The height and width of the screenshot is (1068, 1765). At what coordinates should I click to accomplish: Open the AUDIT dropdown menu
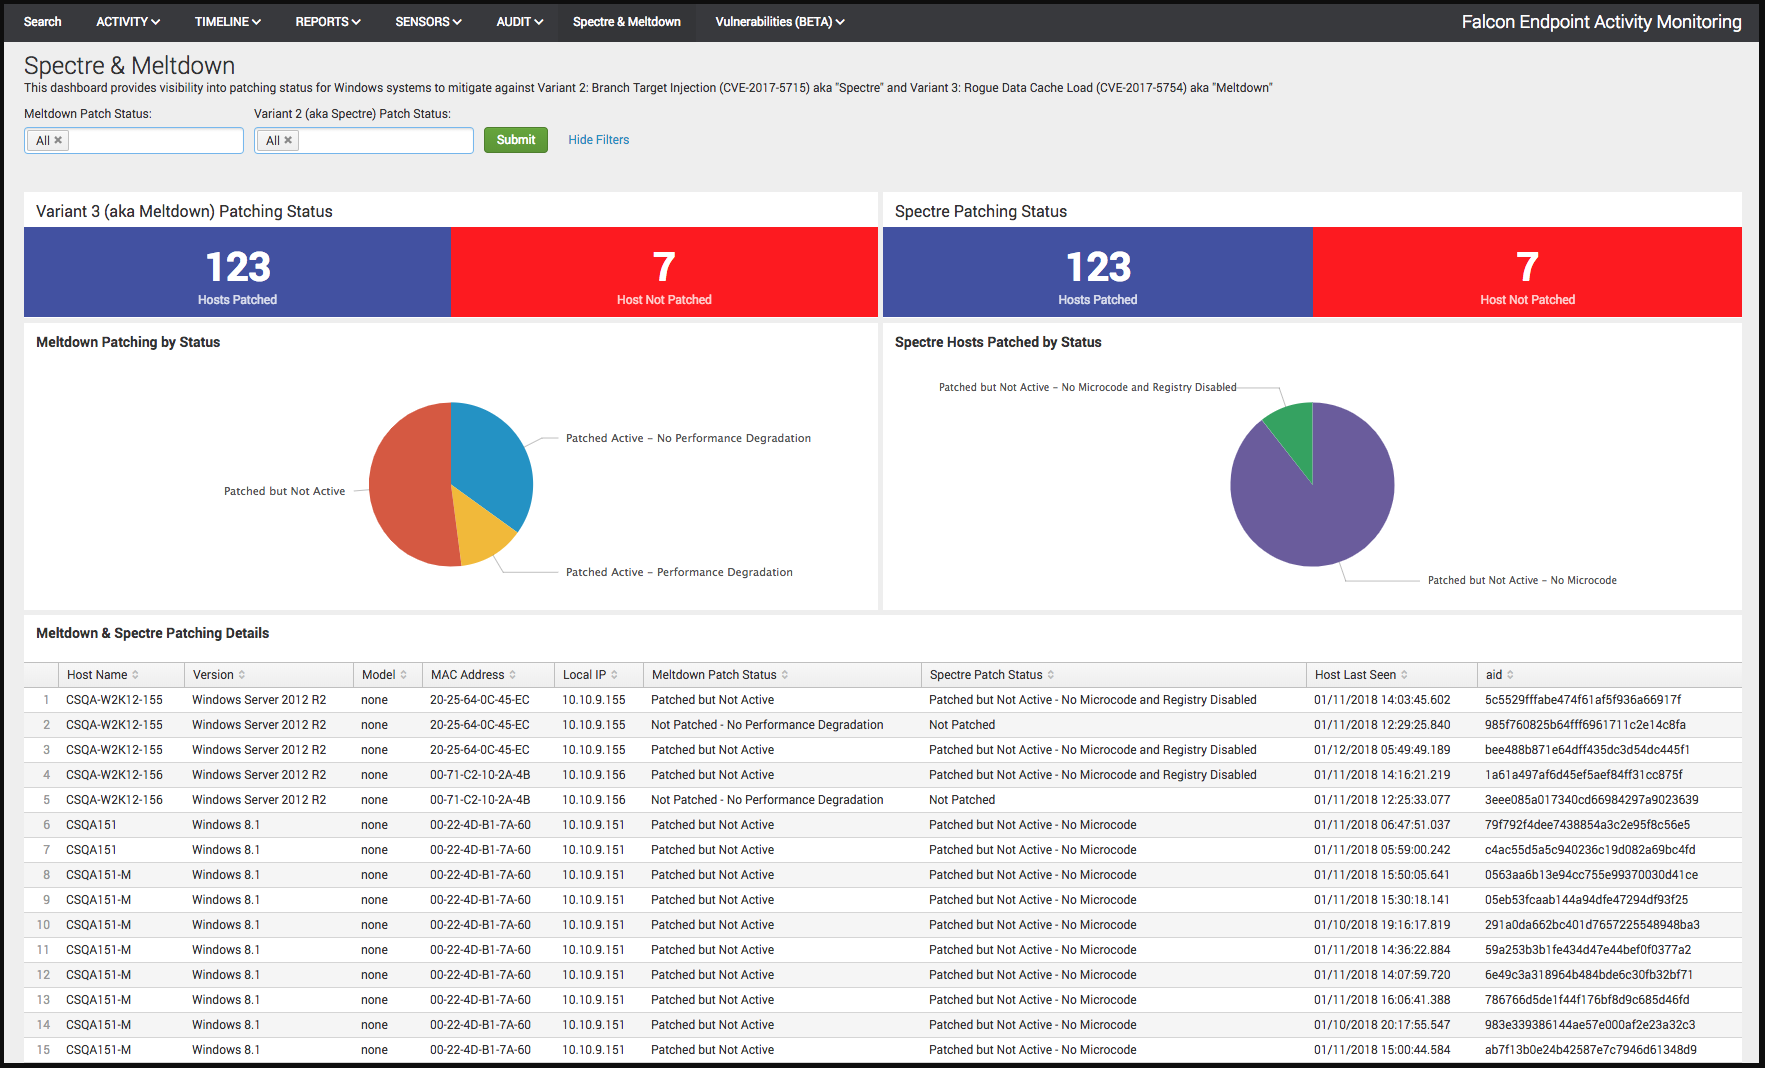pyautogui.click(x=520, y=21)
